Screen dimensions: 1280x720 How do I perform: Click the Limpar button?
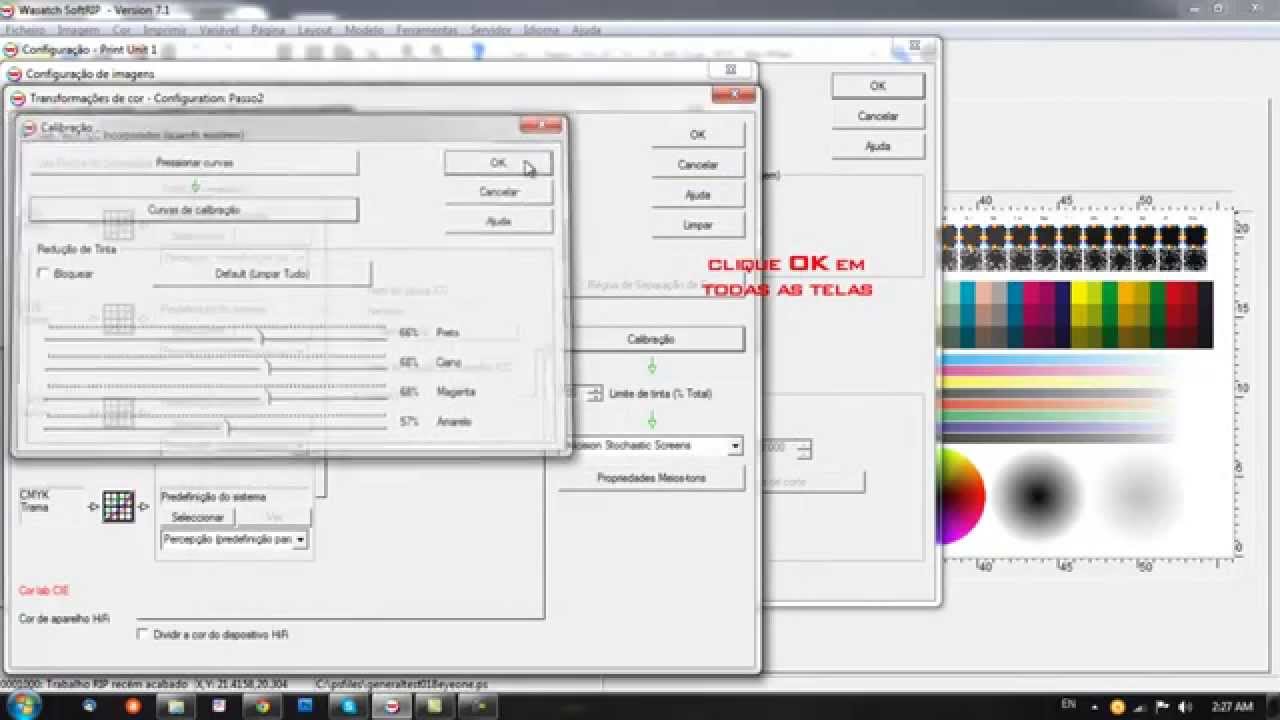point(698,225)
